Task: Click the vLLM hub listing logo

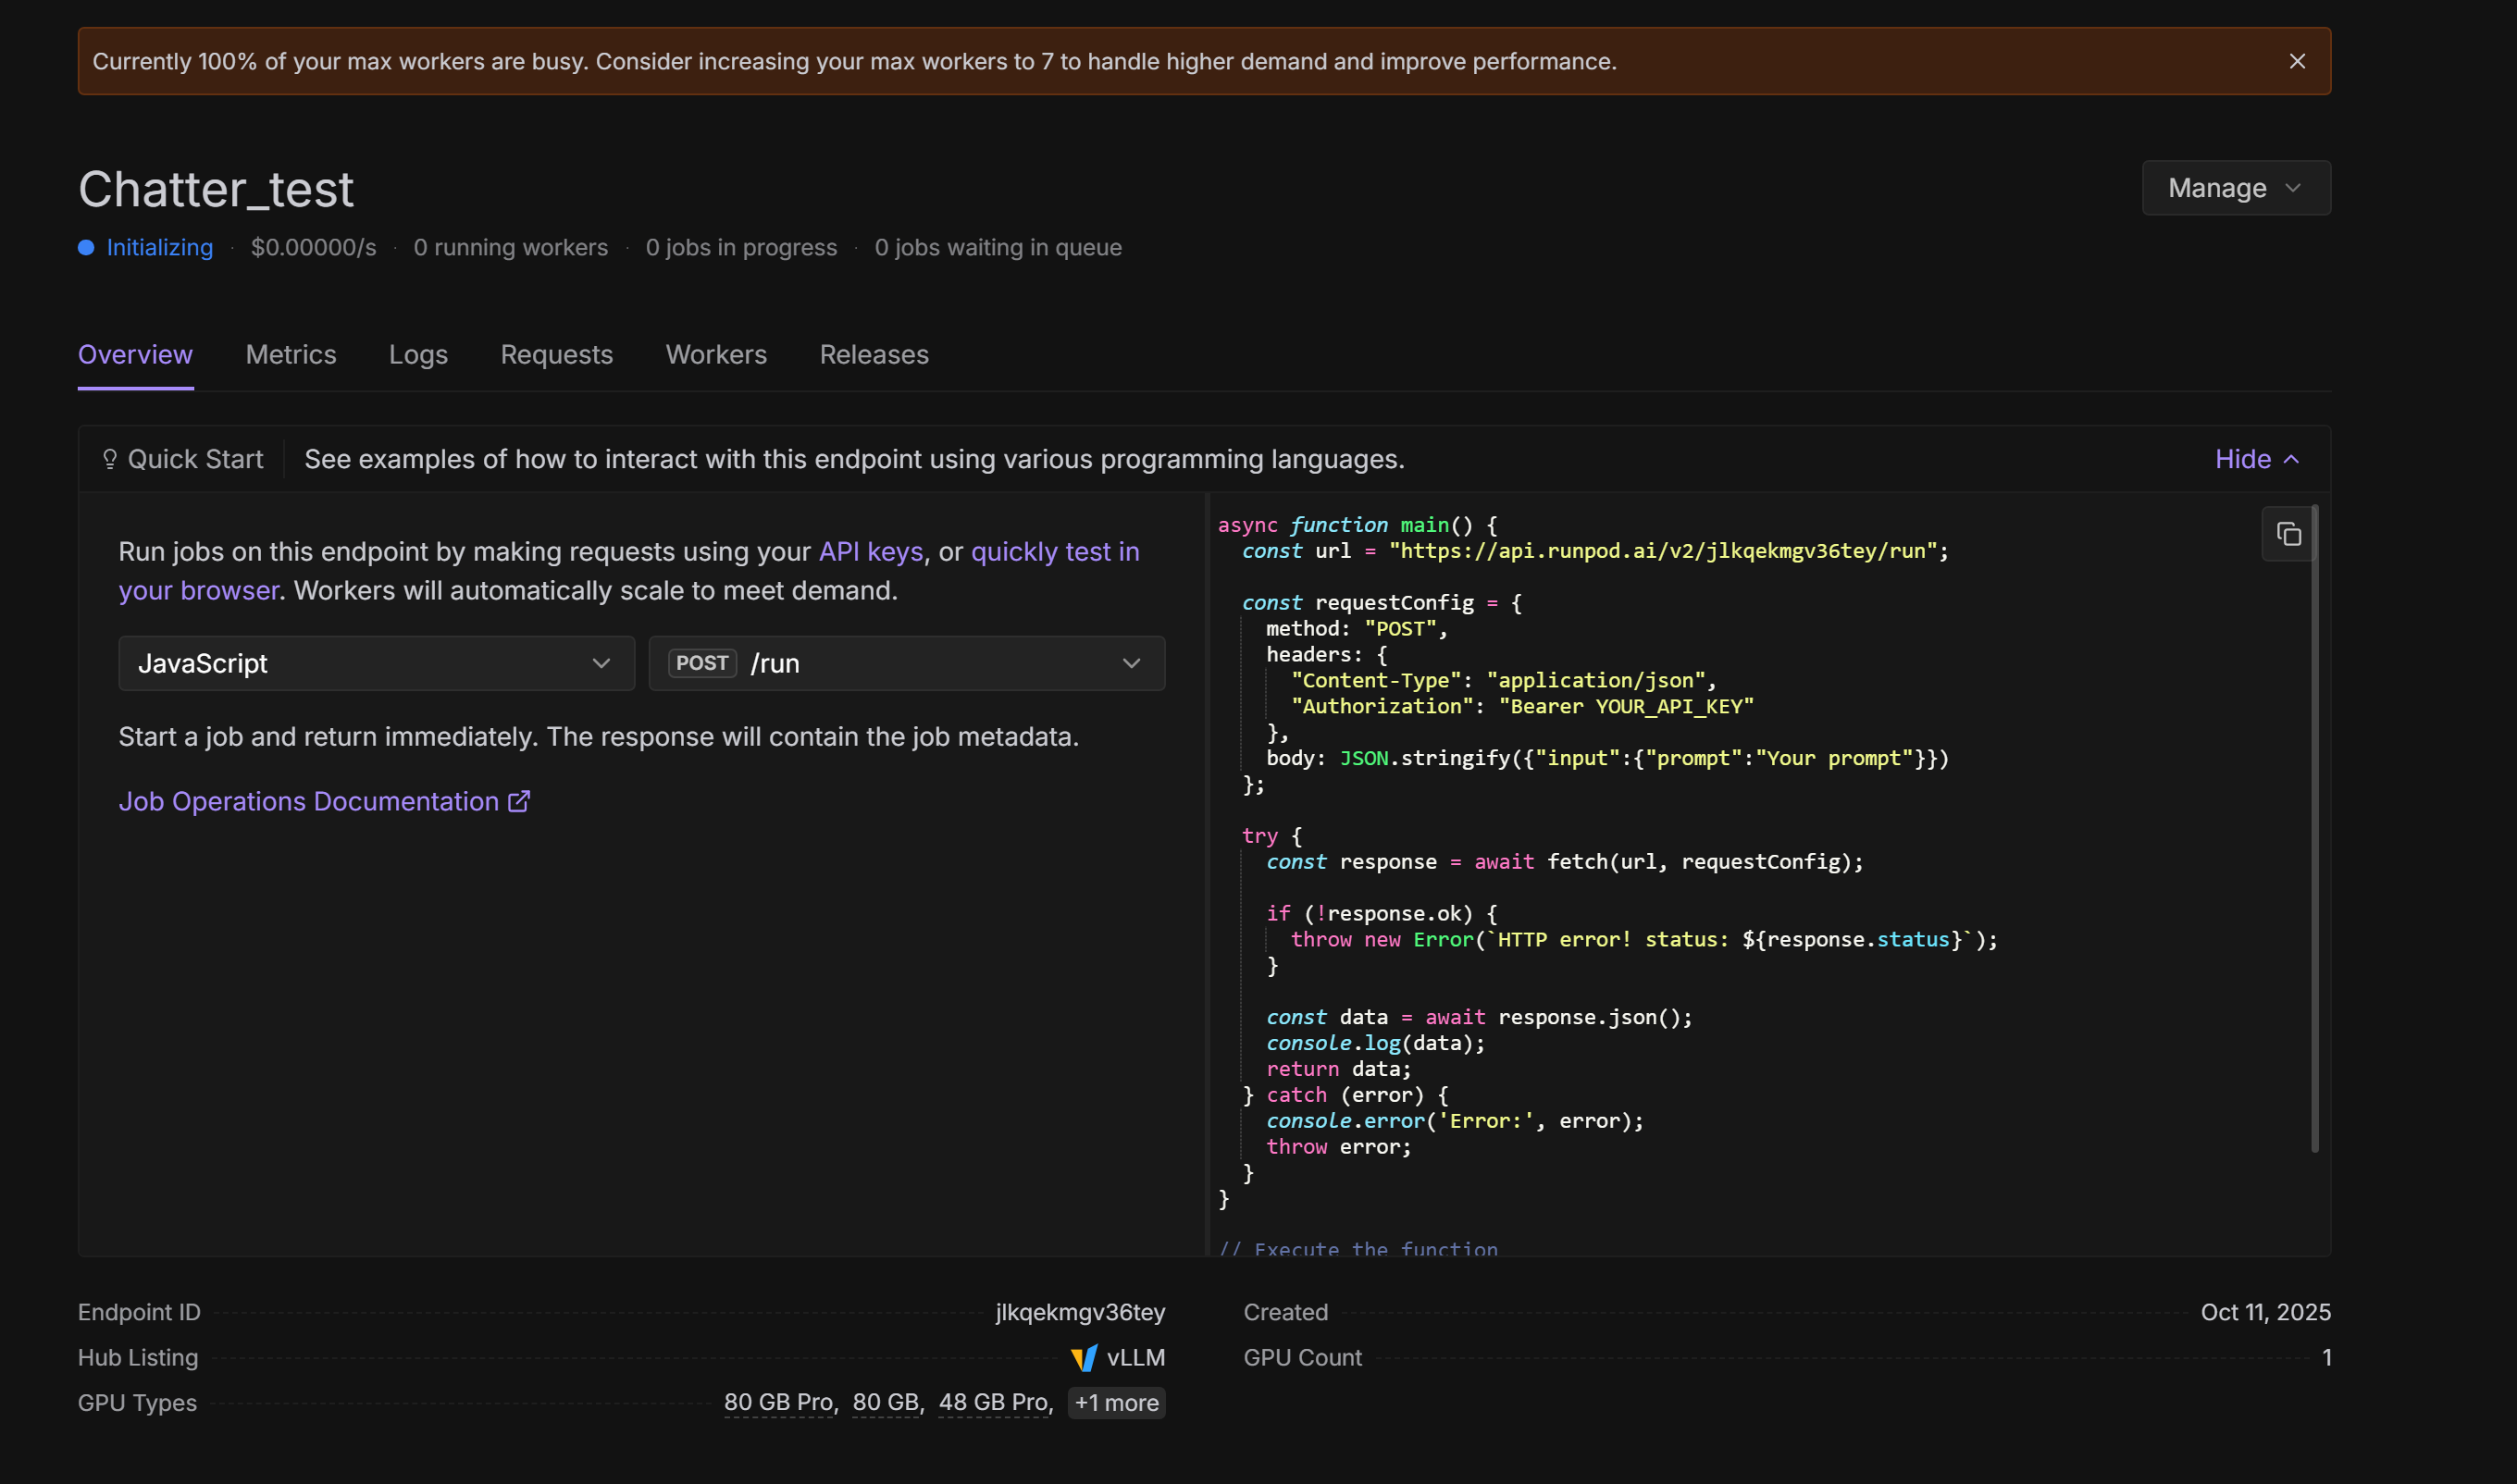Action: [x=1084, y=1358]
